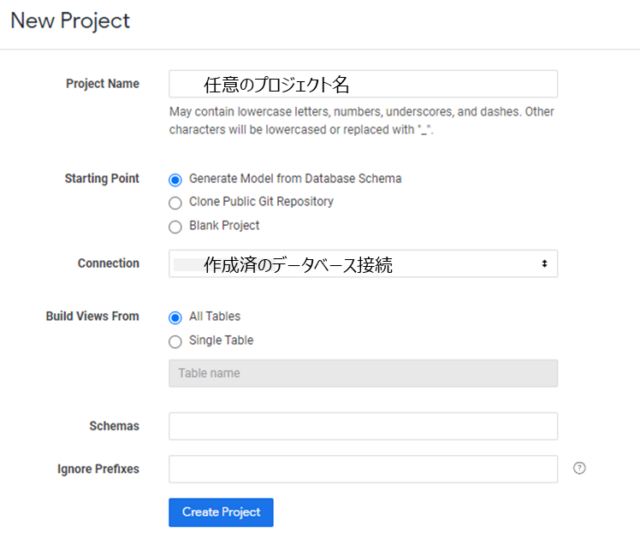The width and height of the screenshot is (640, 550).
Task: Click the Schemas input field
Action: (x=363, y=426)
